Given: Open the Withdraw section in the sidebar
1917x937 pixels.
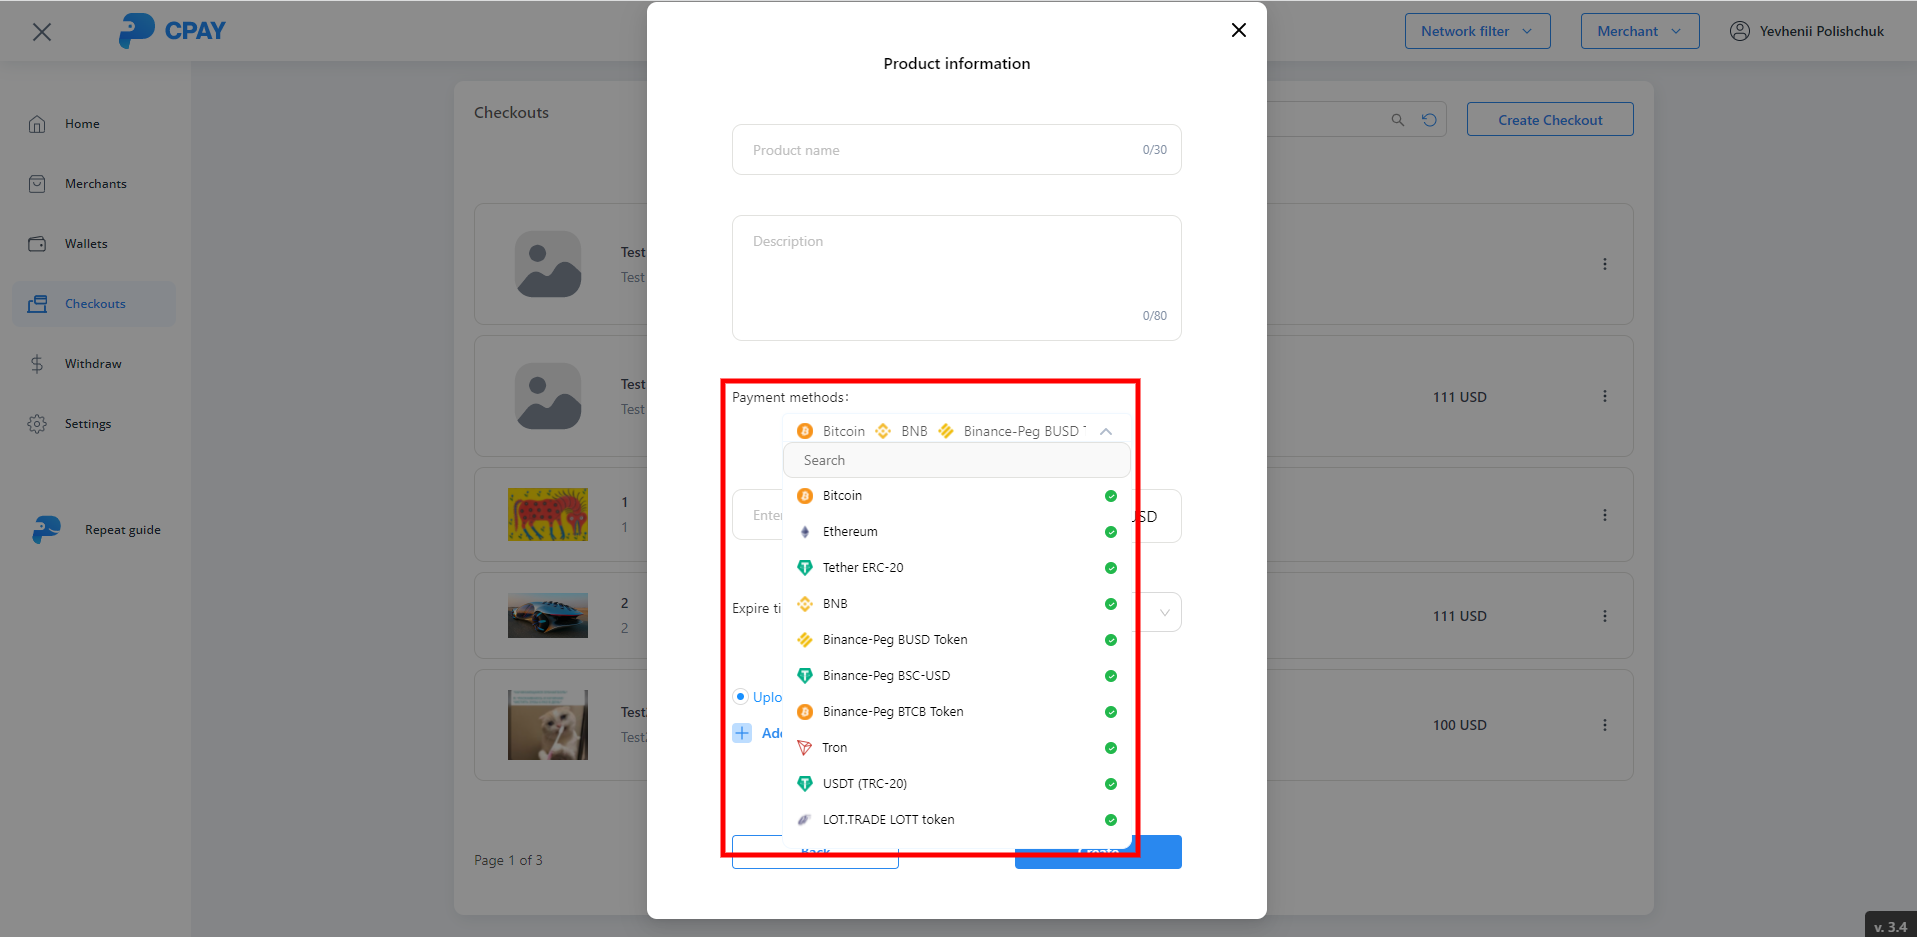Looking at the screenshot, I should [93, 364].
